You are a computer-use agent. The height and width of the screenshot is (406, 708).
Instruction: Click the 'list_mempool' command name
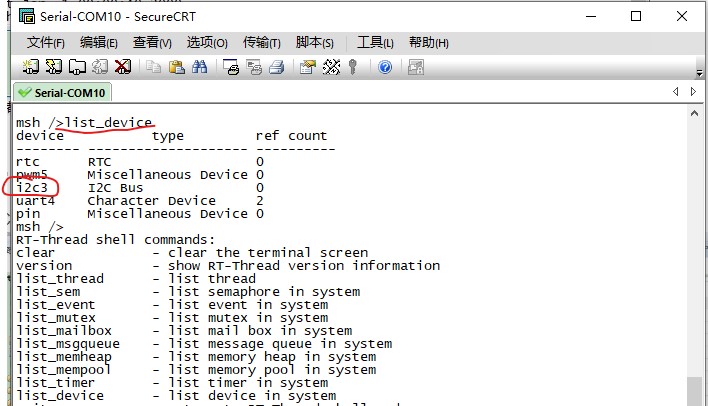pos(64,370)
